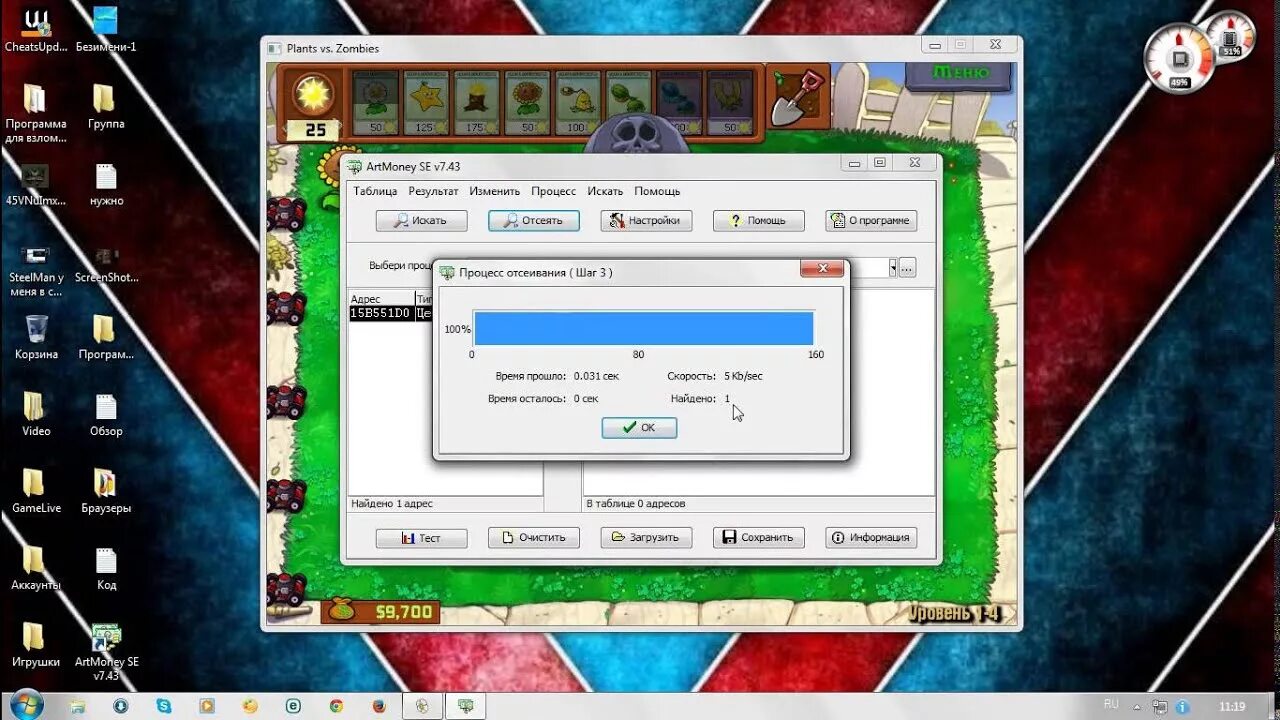Open the Браузеры folder icon
This screenshot has height=720, width=1280.
pyautogui.click(x=106, y=491)
